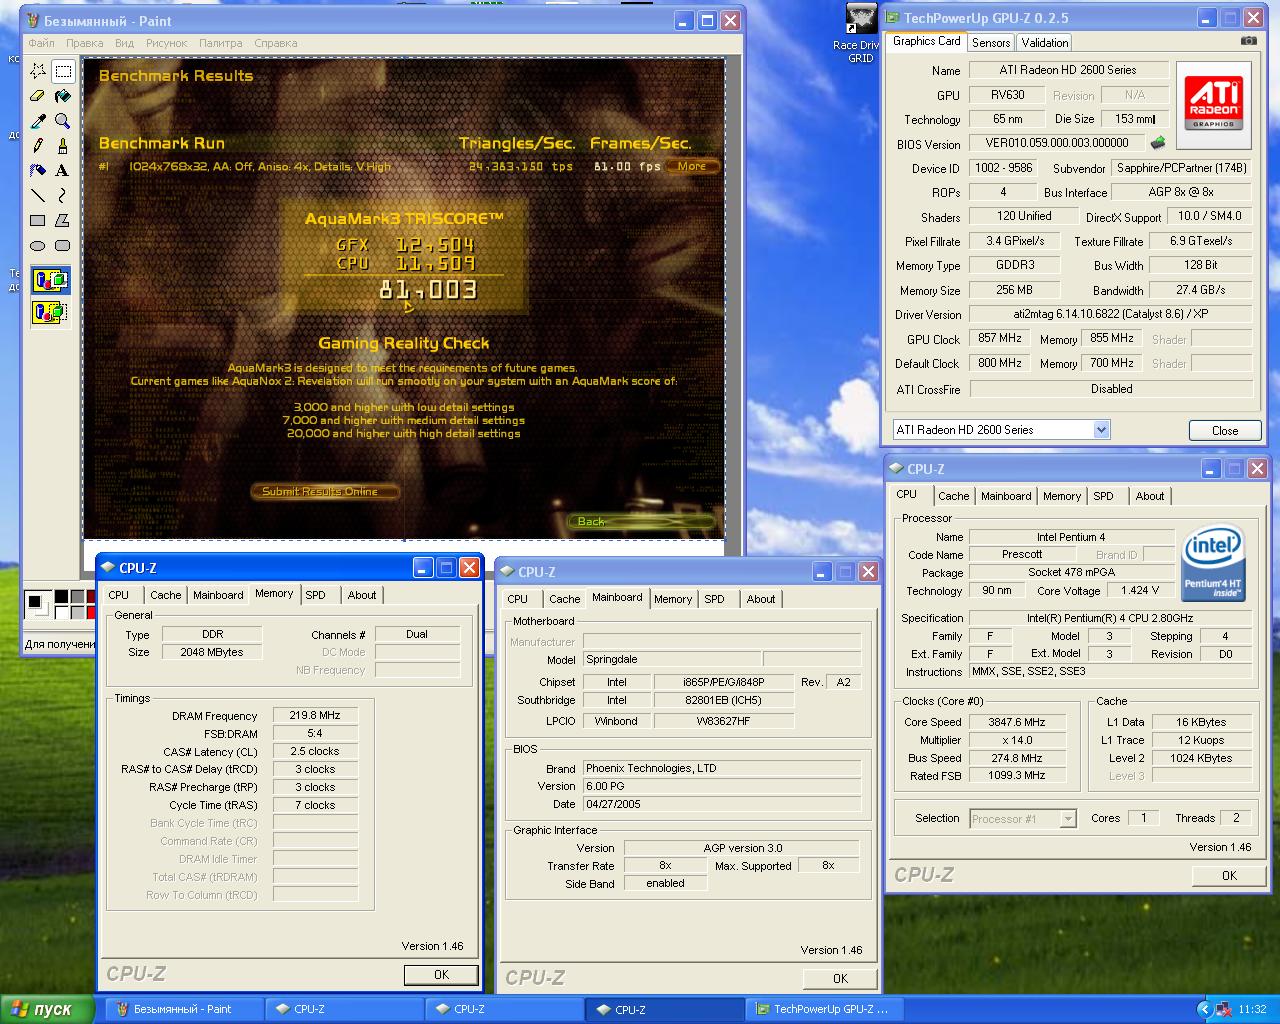The width and height of the screenshot is (1280, 1024).
Task: Open the Вид menu in Paint
Action: pyautogui.click(x=124, y=43)
